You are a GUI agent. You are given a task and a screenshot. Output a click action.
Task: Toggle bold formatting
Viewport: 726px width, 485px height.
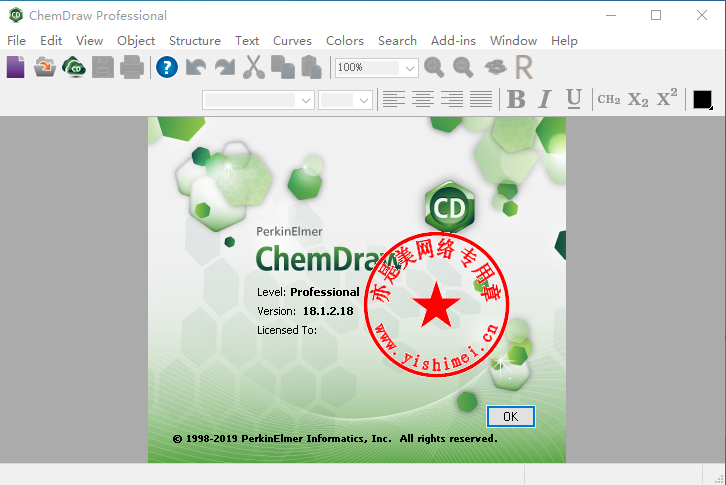(x=516, y=99)
